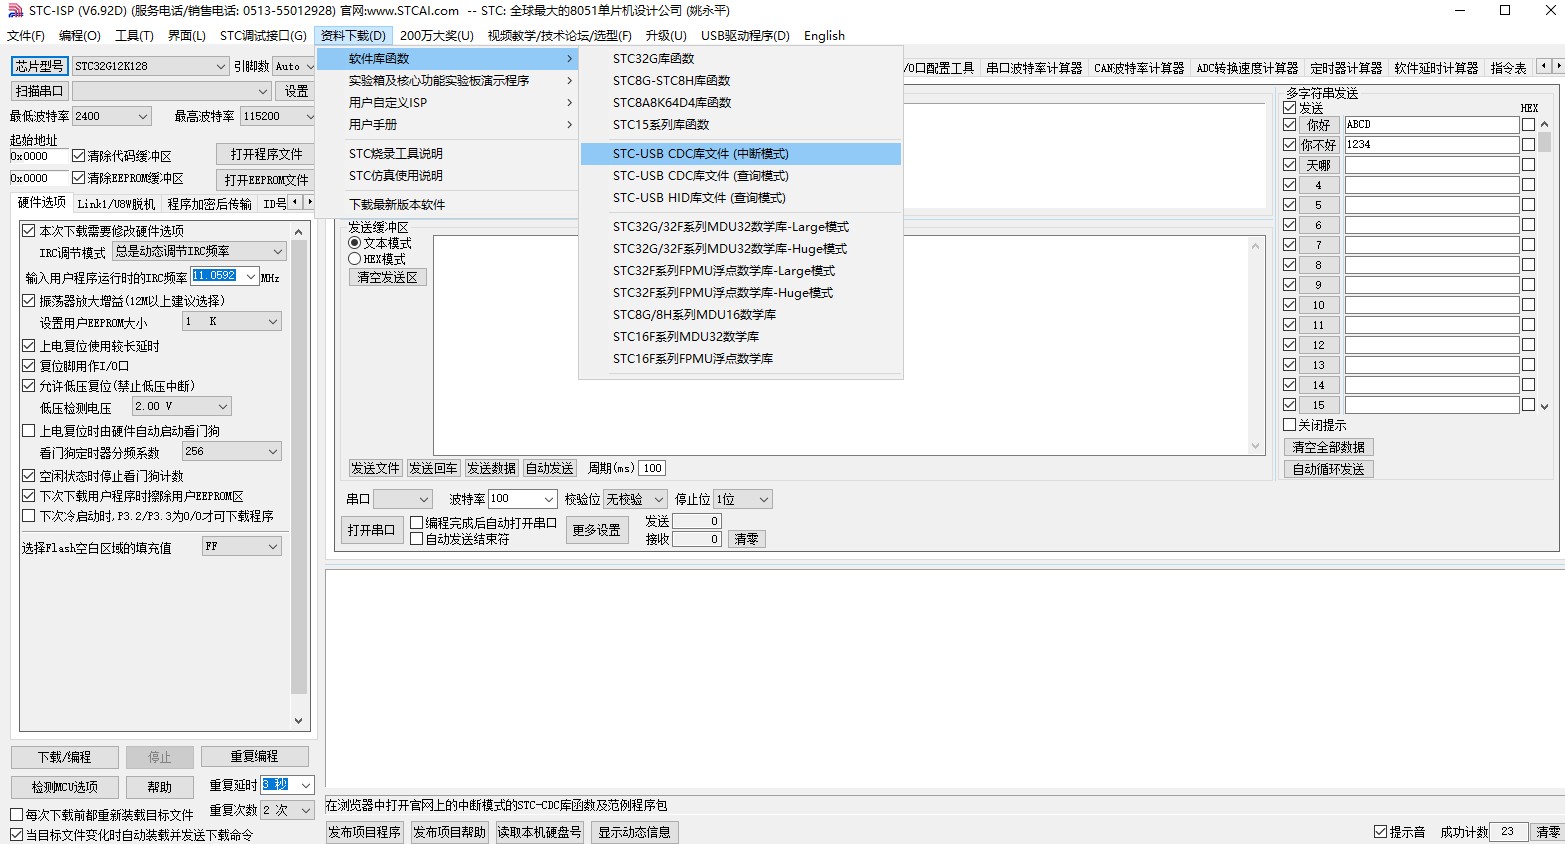1565x844 pixels.
Task: Select STC-USB HID库文件 (查询模式) entry
Action: click(x=741, y=198)
